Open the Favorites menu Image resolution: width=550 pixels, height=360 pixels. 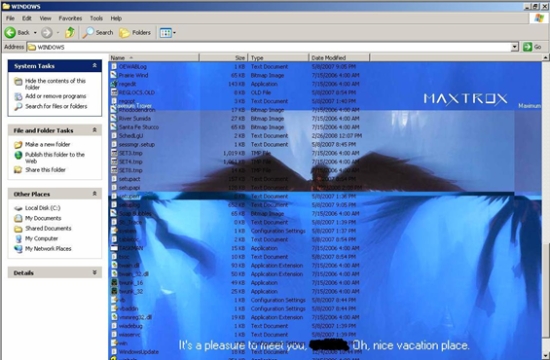pos(70,18)
